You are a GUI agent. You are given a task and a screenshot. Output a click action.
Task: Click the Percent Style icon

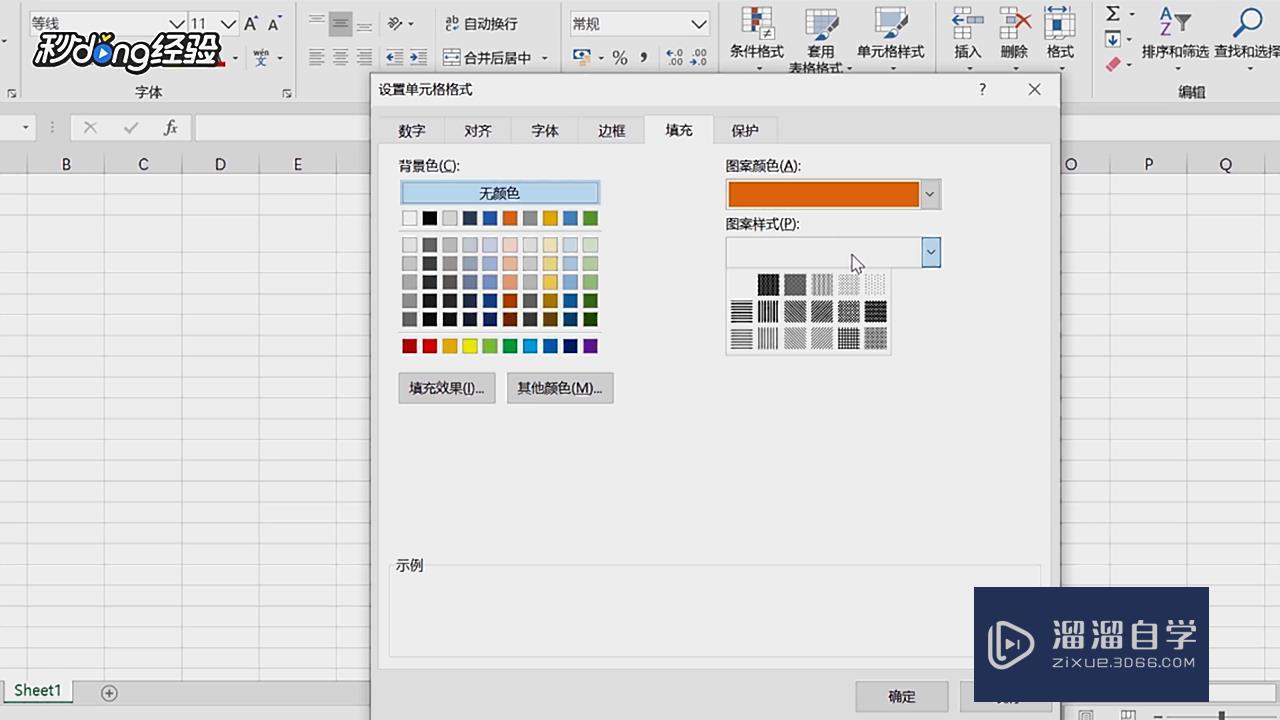(x=620, y=58)
